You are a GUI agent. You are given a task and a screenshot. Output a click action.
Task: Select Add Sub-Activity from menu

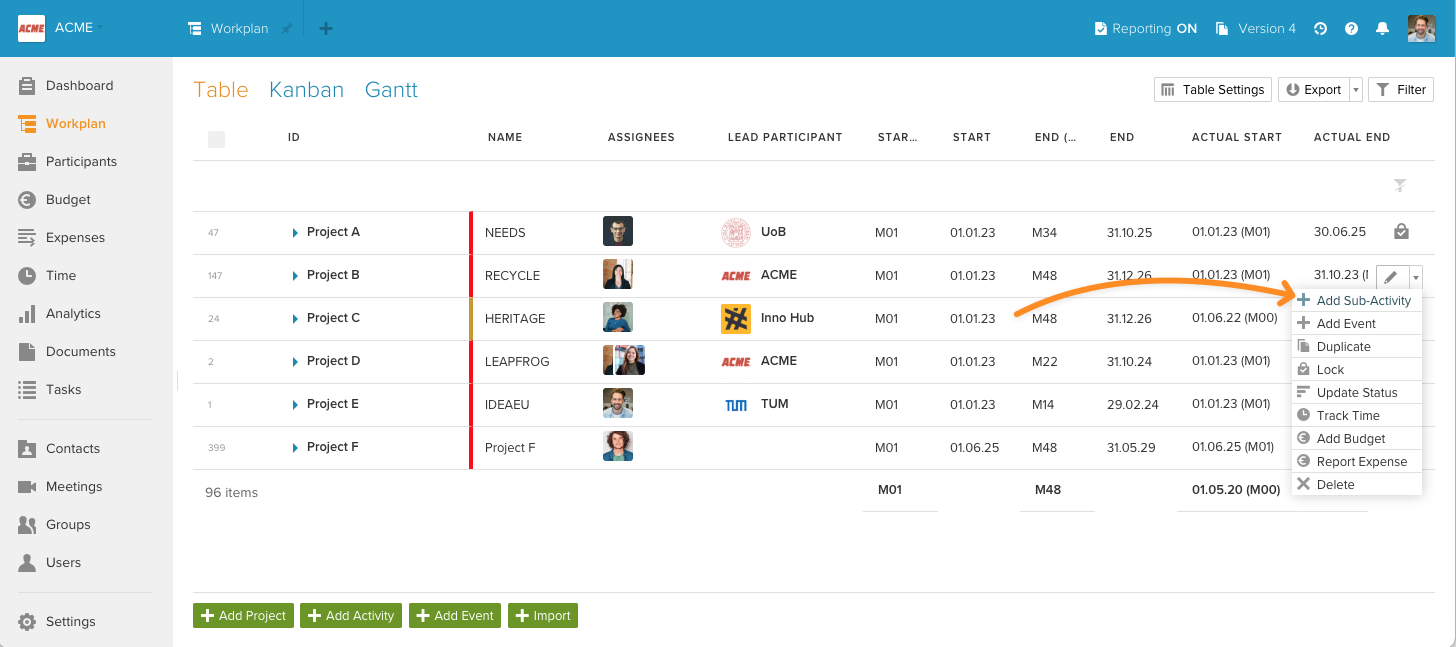(1357, 300)
